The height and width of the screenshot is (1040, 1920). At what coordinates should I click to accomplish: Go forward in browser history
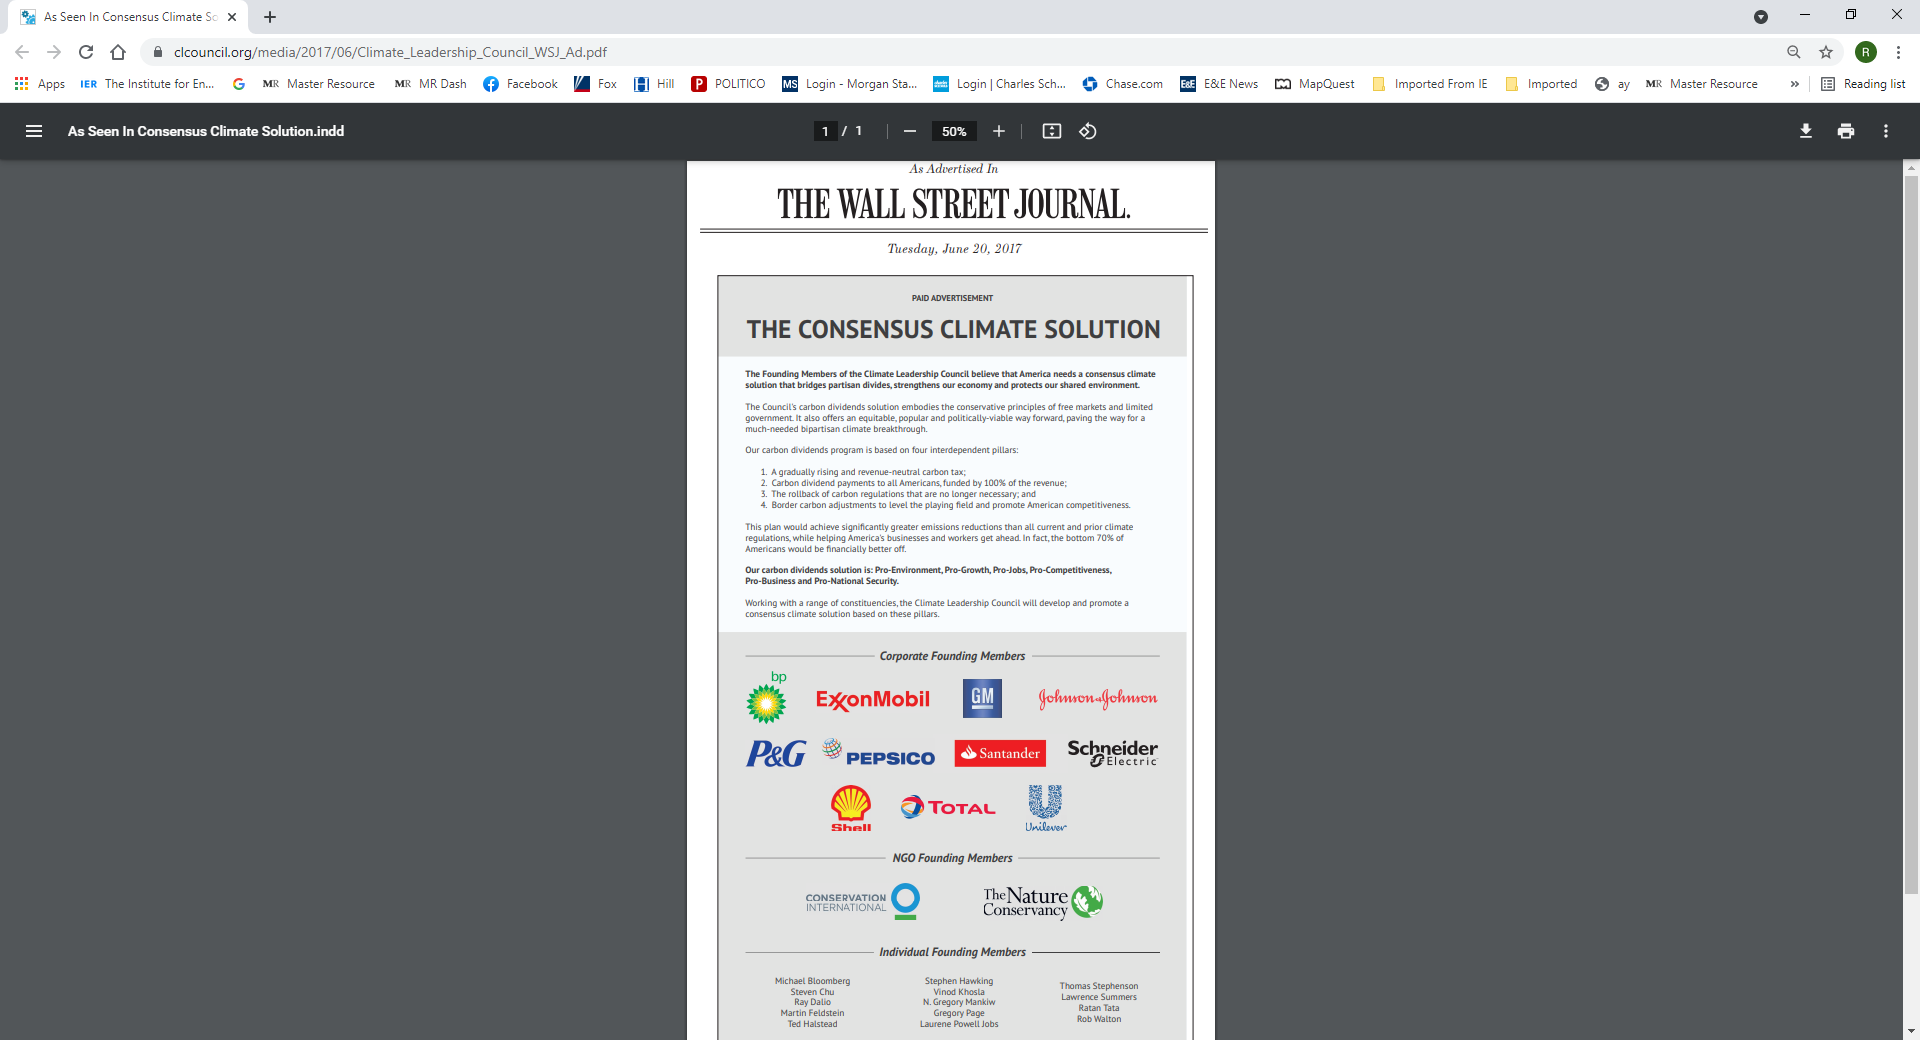tap(54, 52)
